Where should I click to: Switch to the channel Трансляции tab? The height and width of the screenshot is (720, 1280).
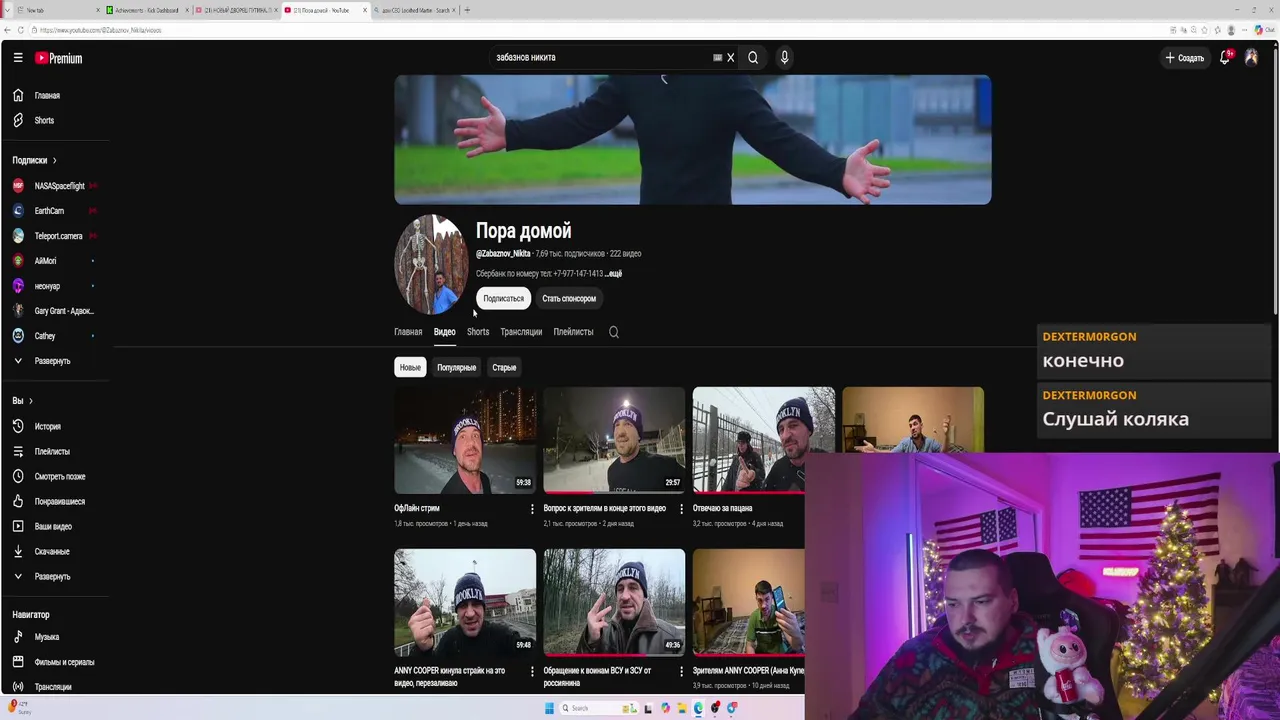(x=521, y=332)
